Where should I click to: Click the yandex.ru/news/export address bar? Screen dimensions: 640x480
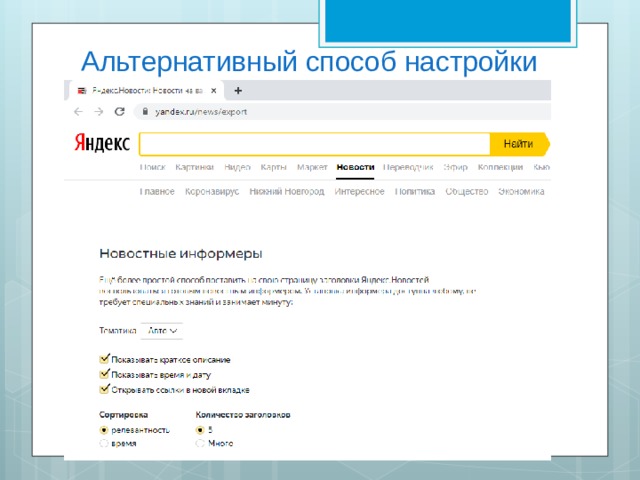coord(342,112)
